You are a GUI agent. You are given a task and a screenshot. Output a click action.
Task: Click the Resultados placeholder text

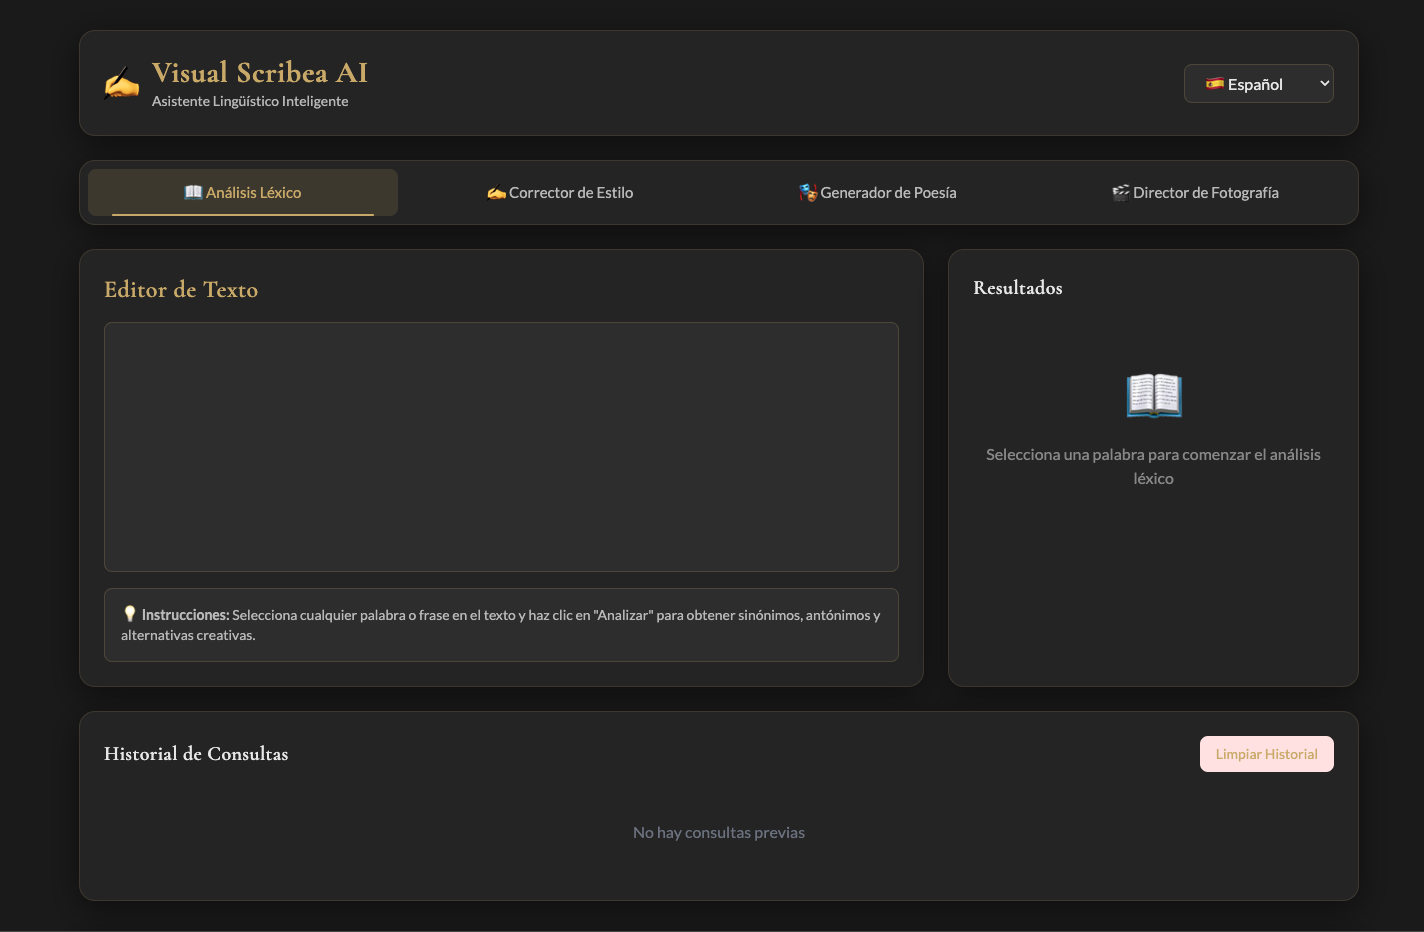[x=1153, y=466]
